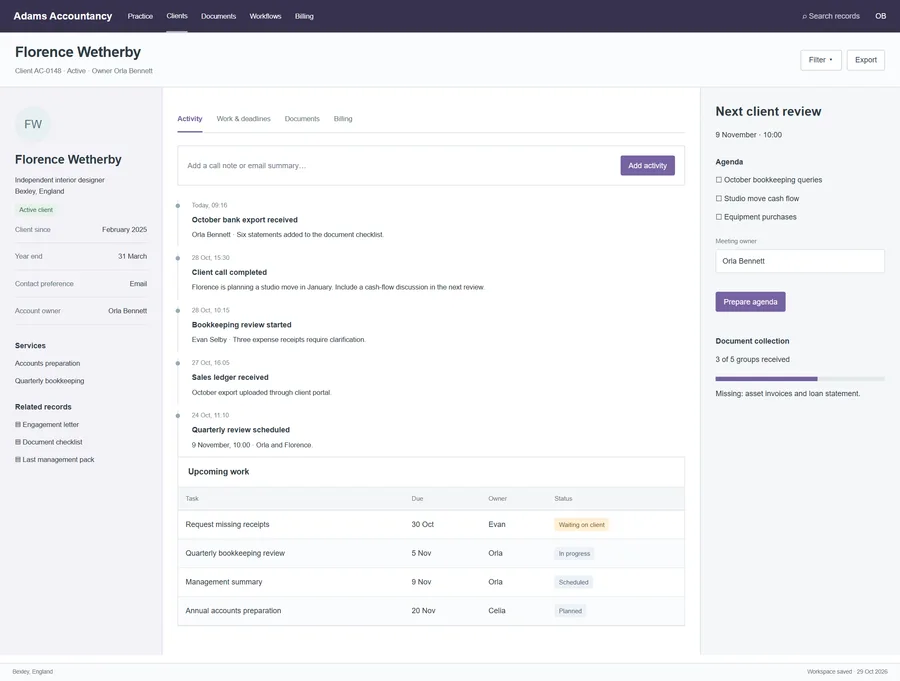This screenshot has height=681, width=900.
Task: Open the Filter dropdown
Action: click(x=821, y=60)
